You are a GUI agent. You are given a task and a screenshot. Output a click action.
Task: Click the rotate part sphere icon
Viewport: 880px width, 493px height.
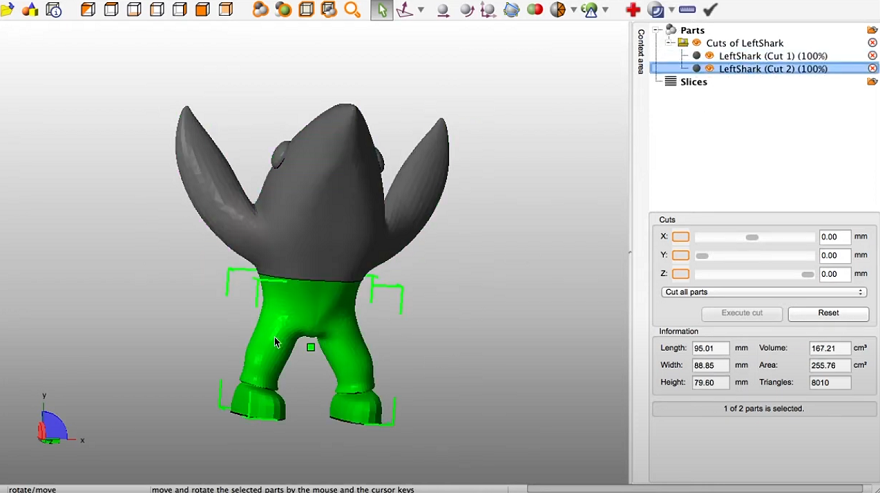(x=466, y=10)
